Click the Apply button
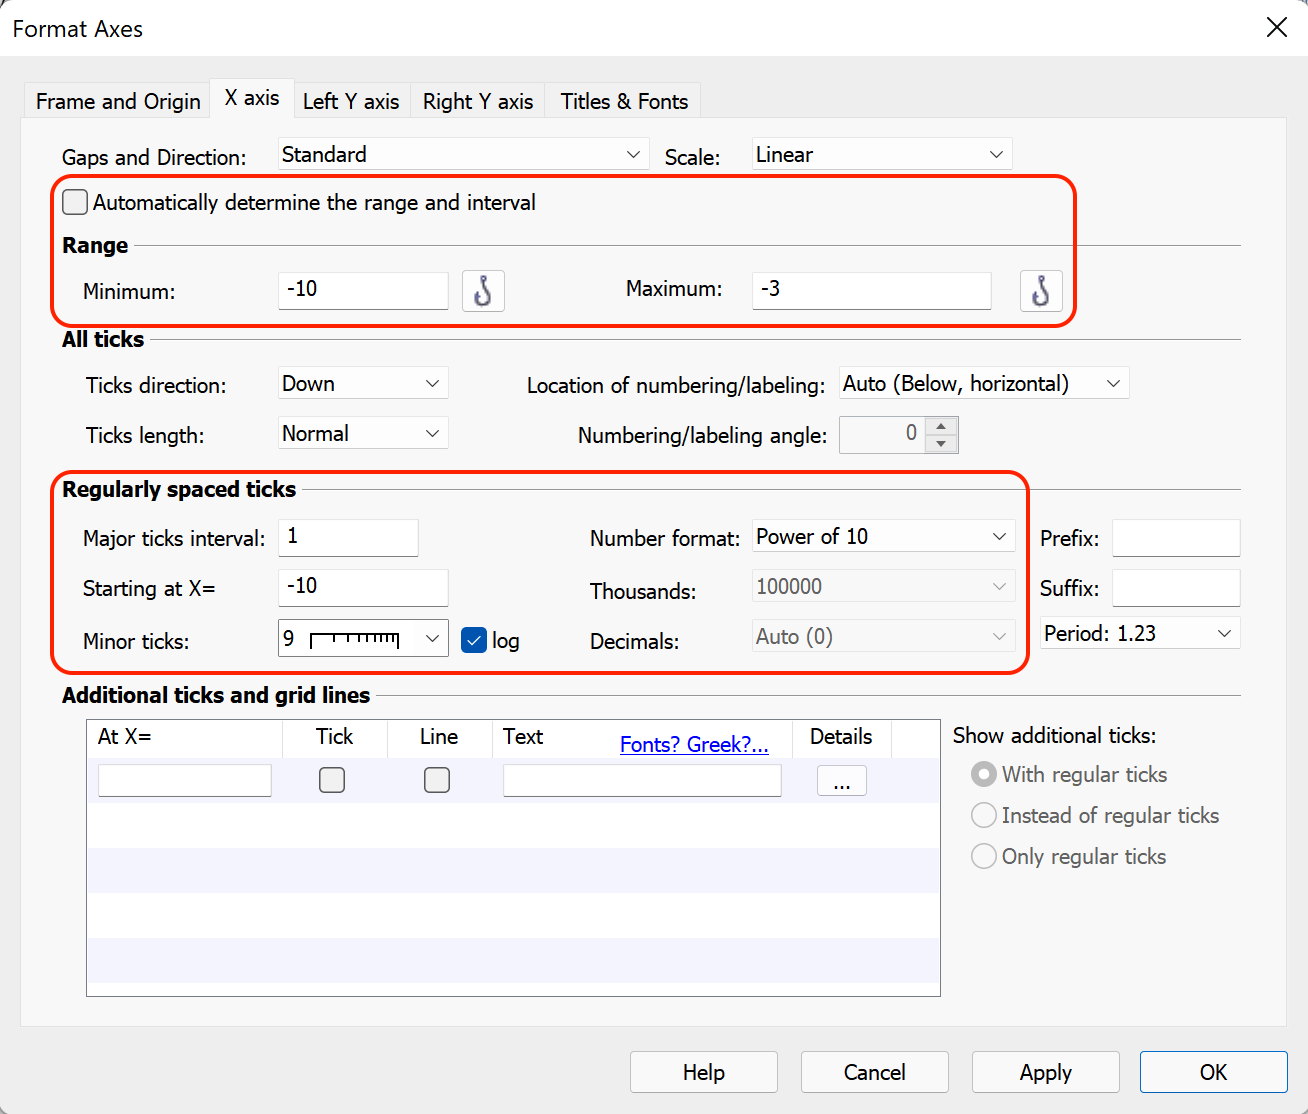Image resolution: width=1308 pixels, height=1114 pixels. 1046,1072
